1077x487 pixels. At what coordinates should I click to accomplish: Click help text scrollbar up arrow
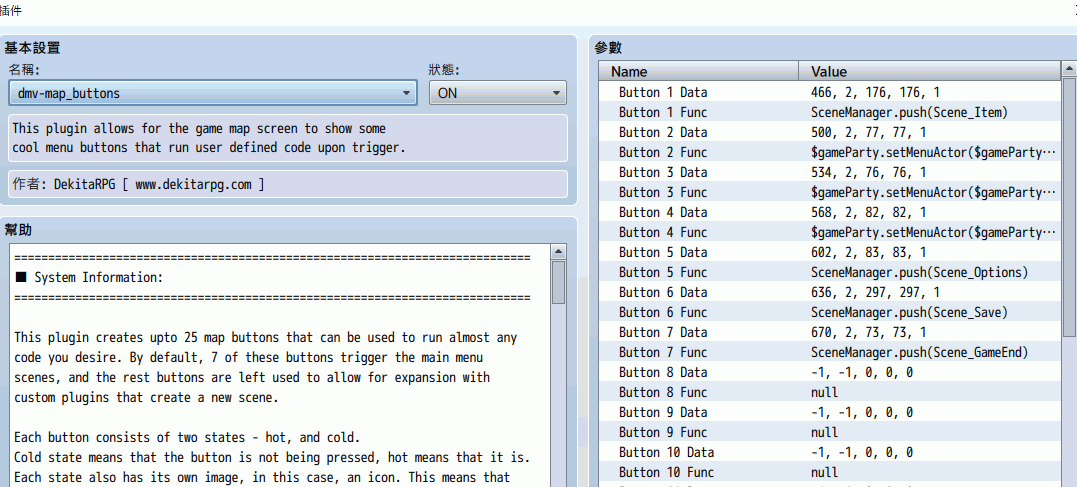(x=558, y=251)
